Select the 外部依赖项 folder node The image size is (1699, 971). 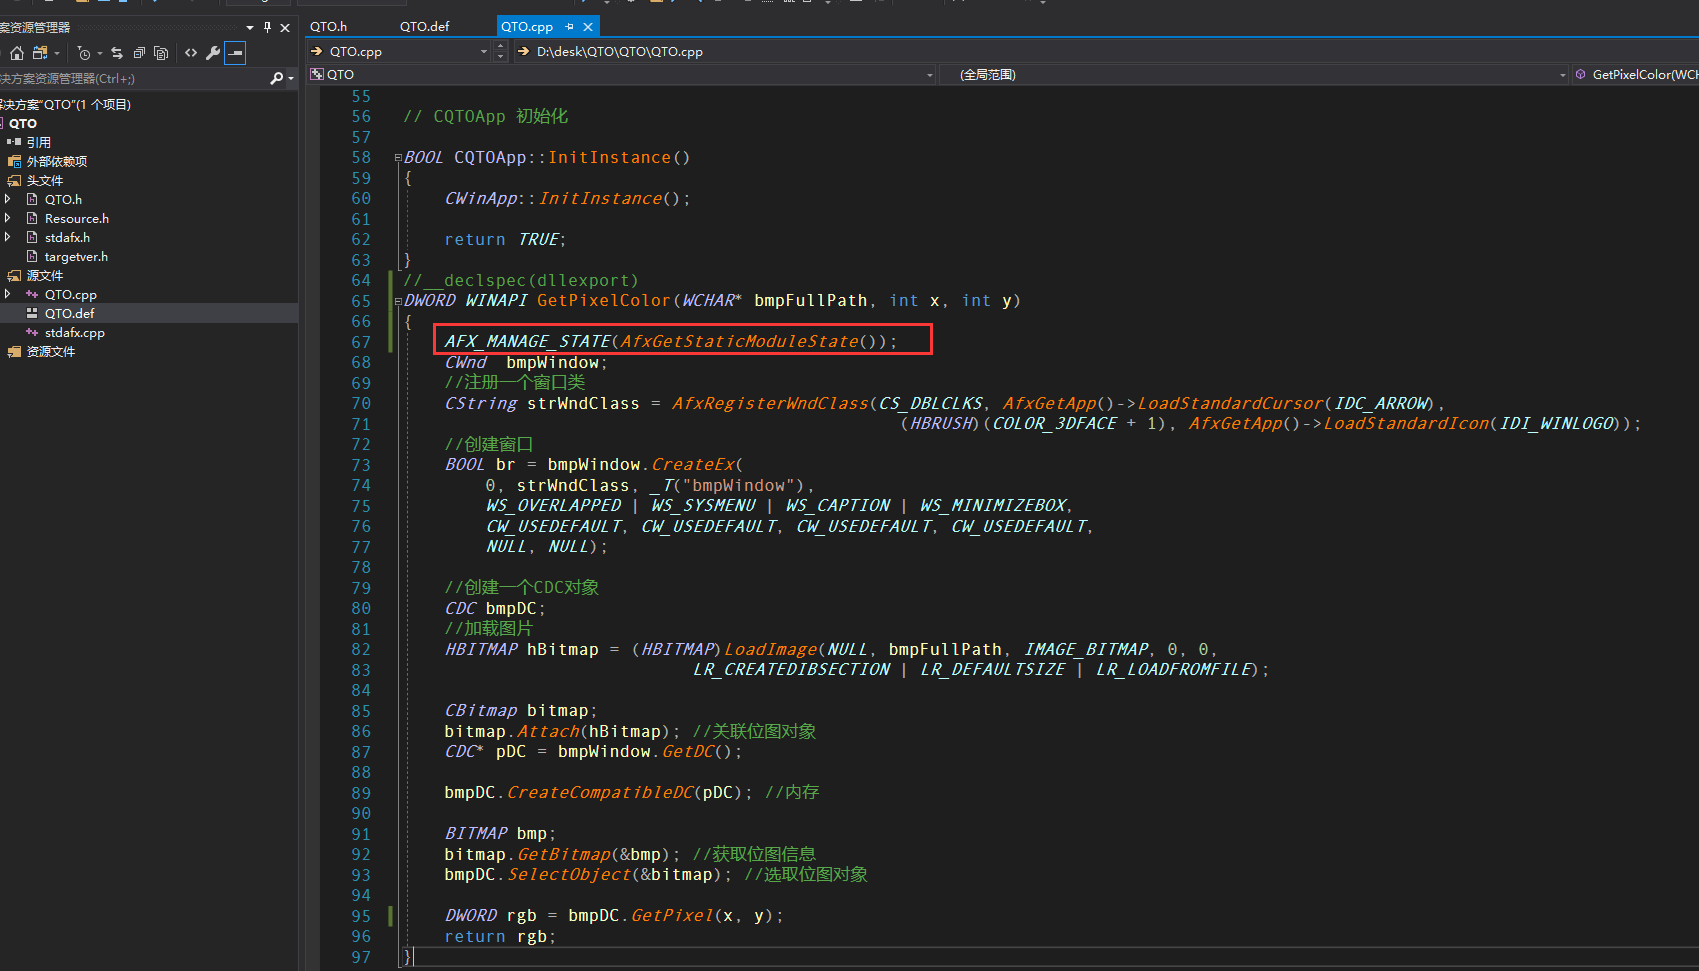57,161
